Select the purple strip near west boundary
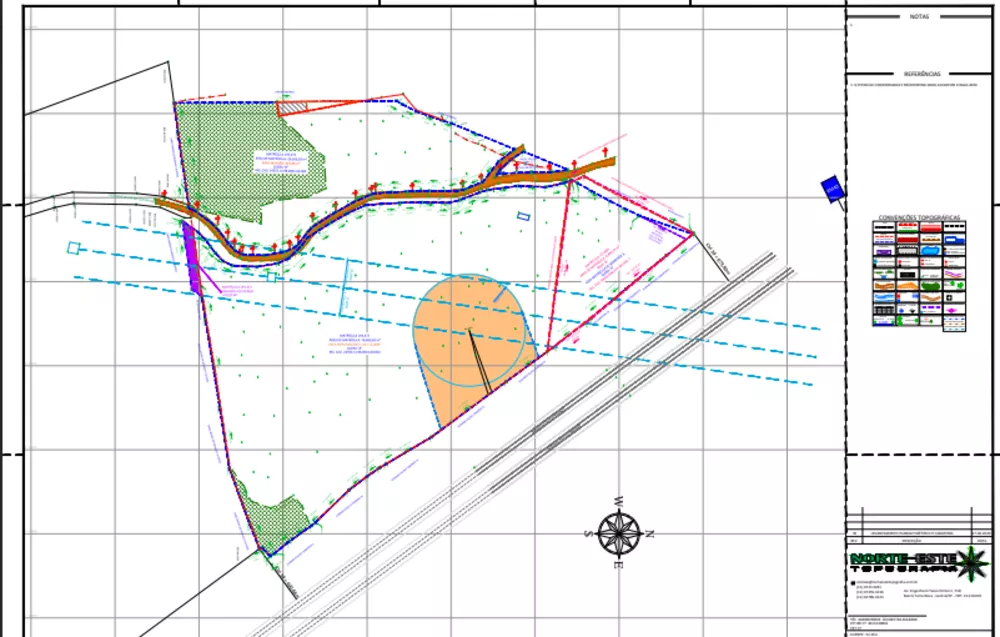Screen dimensions: 1000x637 click(x=191, y=258)
